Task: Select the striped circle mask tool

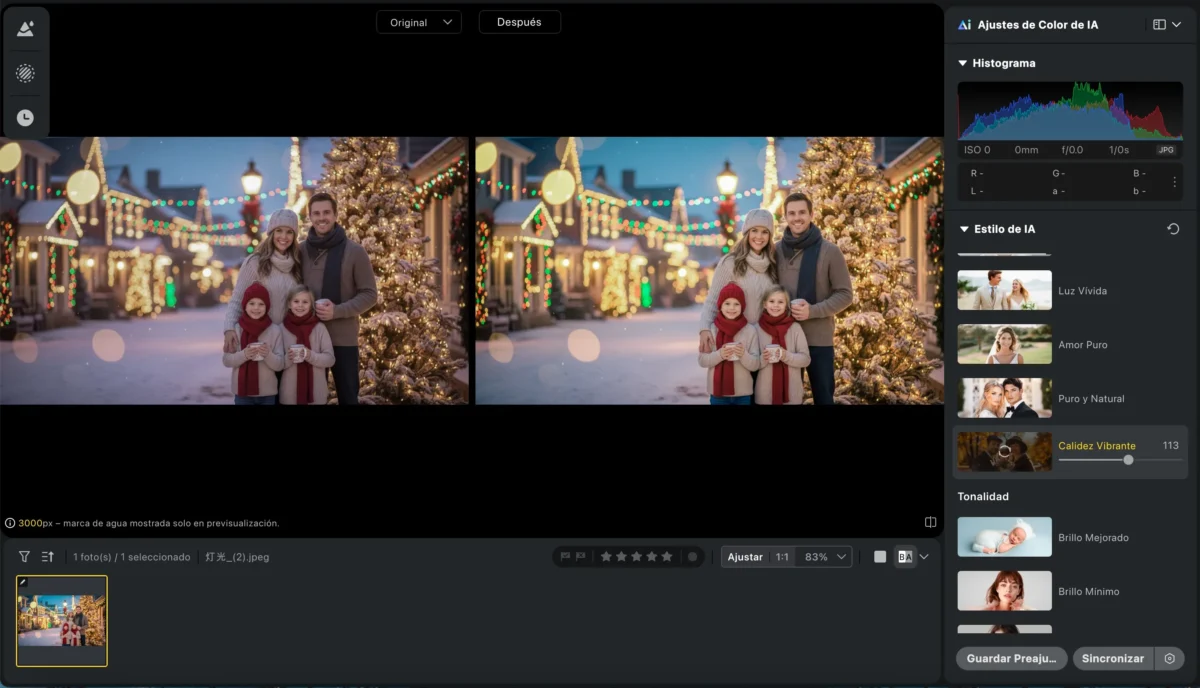Action: click(25, 73)
